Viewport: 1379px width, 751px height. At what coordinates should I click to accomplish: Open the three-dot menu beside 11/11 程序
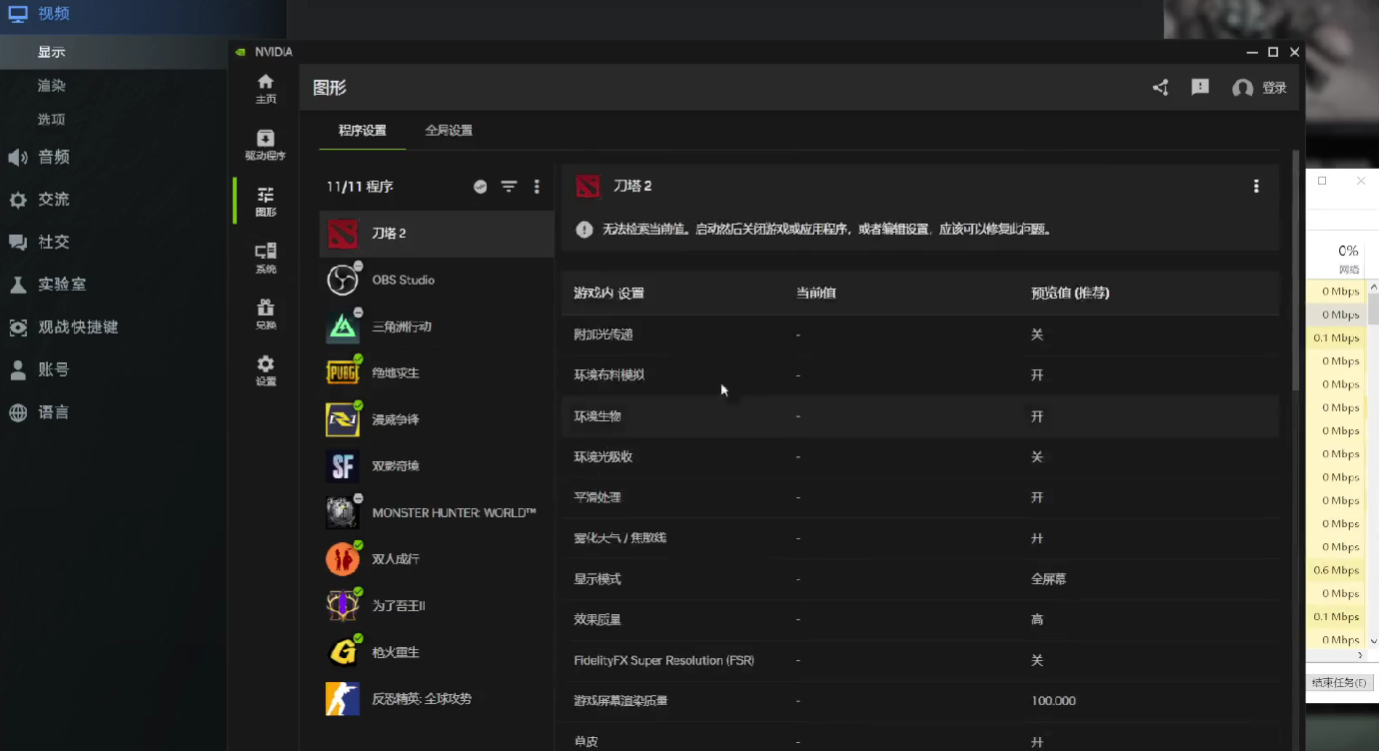coord(537,187)
